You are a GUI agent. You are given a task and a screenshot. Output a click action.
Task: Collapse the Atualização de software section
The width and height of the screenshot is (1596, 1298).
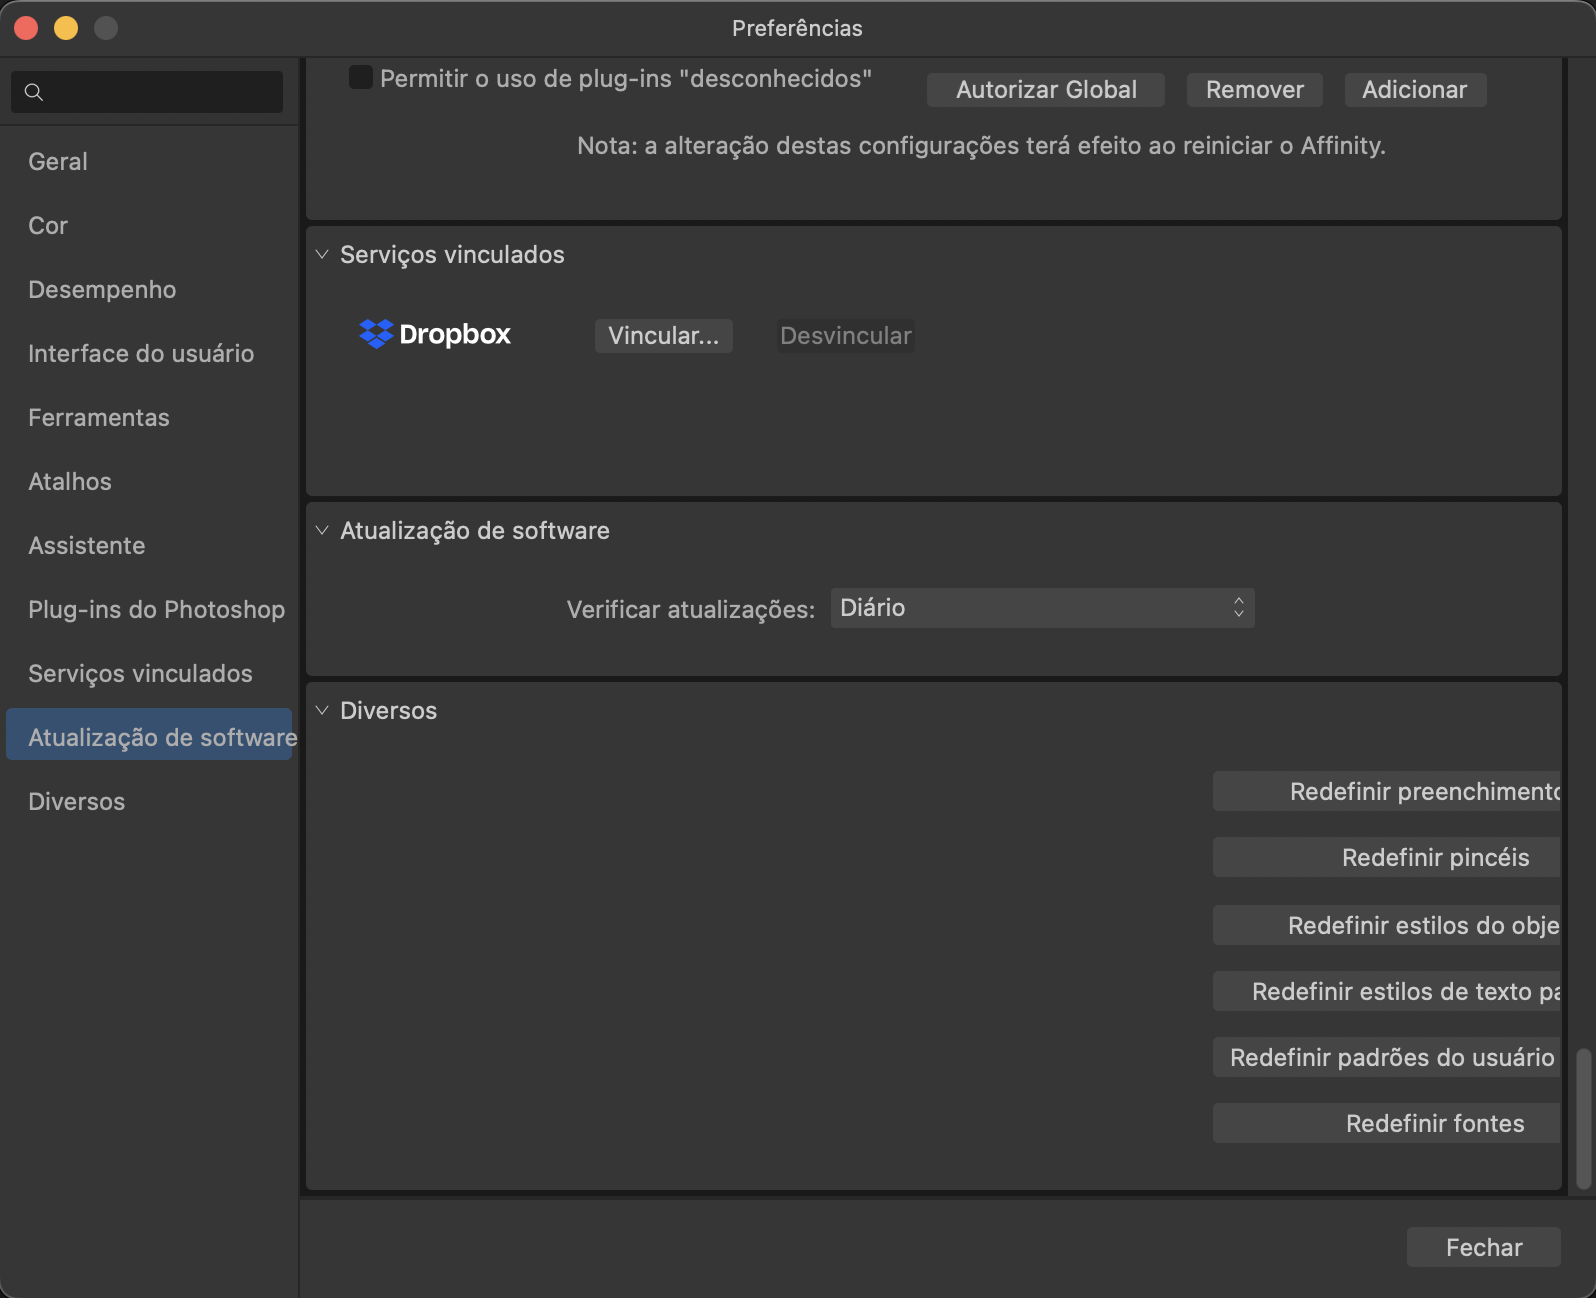click(x=322, y=531)
